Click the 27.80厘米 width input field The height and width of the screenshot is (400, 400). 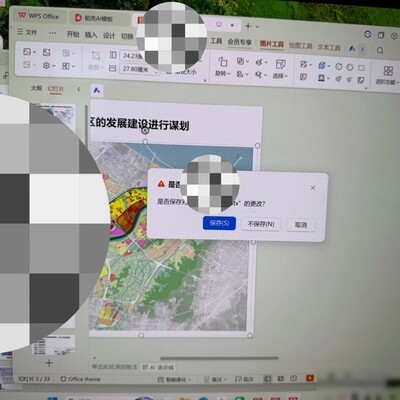[x=139, y=69]
